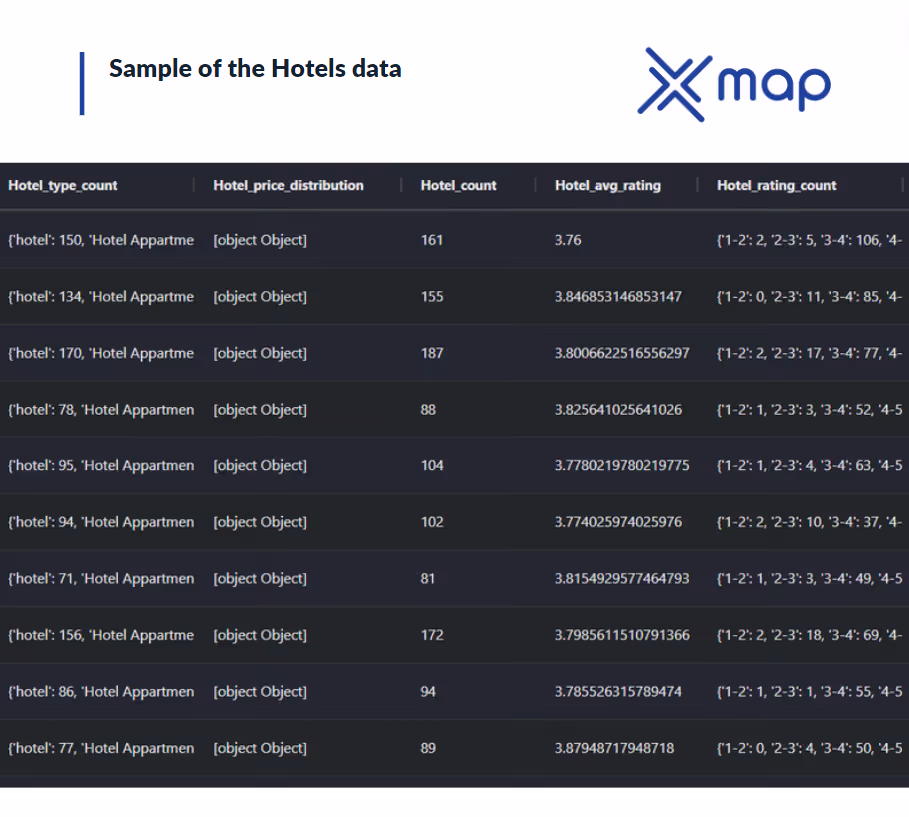The height and width of the screenshot is (817, 909).
Task: Click the average rating value 3.76
Action: [x=568, y=240]
